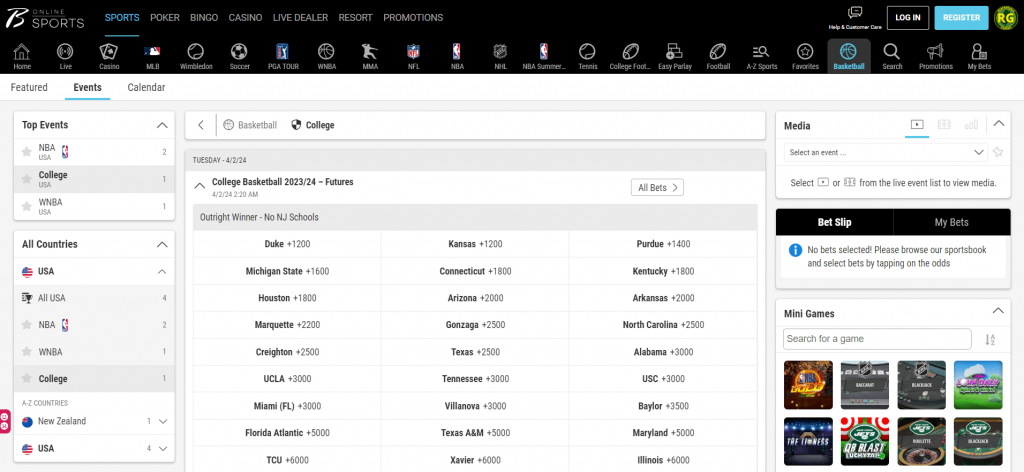Open the Select an event dropdown

point(886,152)
